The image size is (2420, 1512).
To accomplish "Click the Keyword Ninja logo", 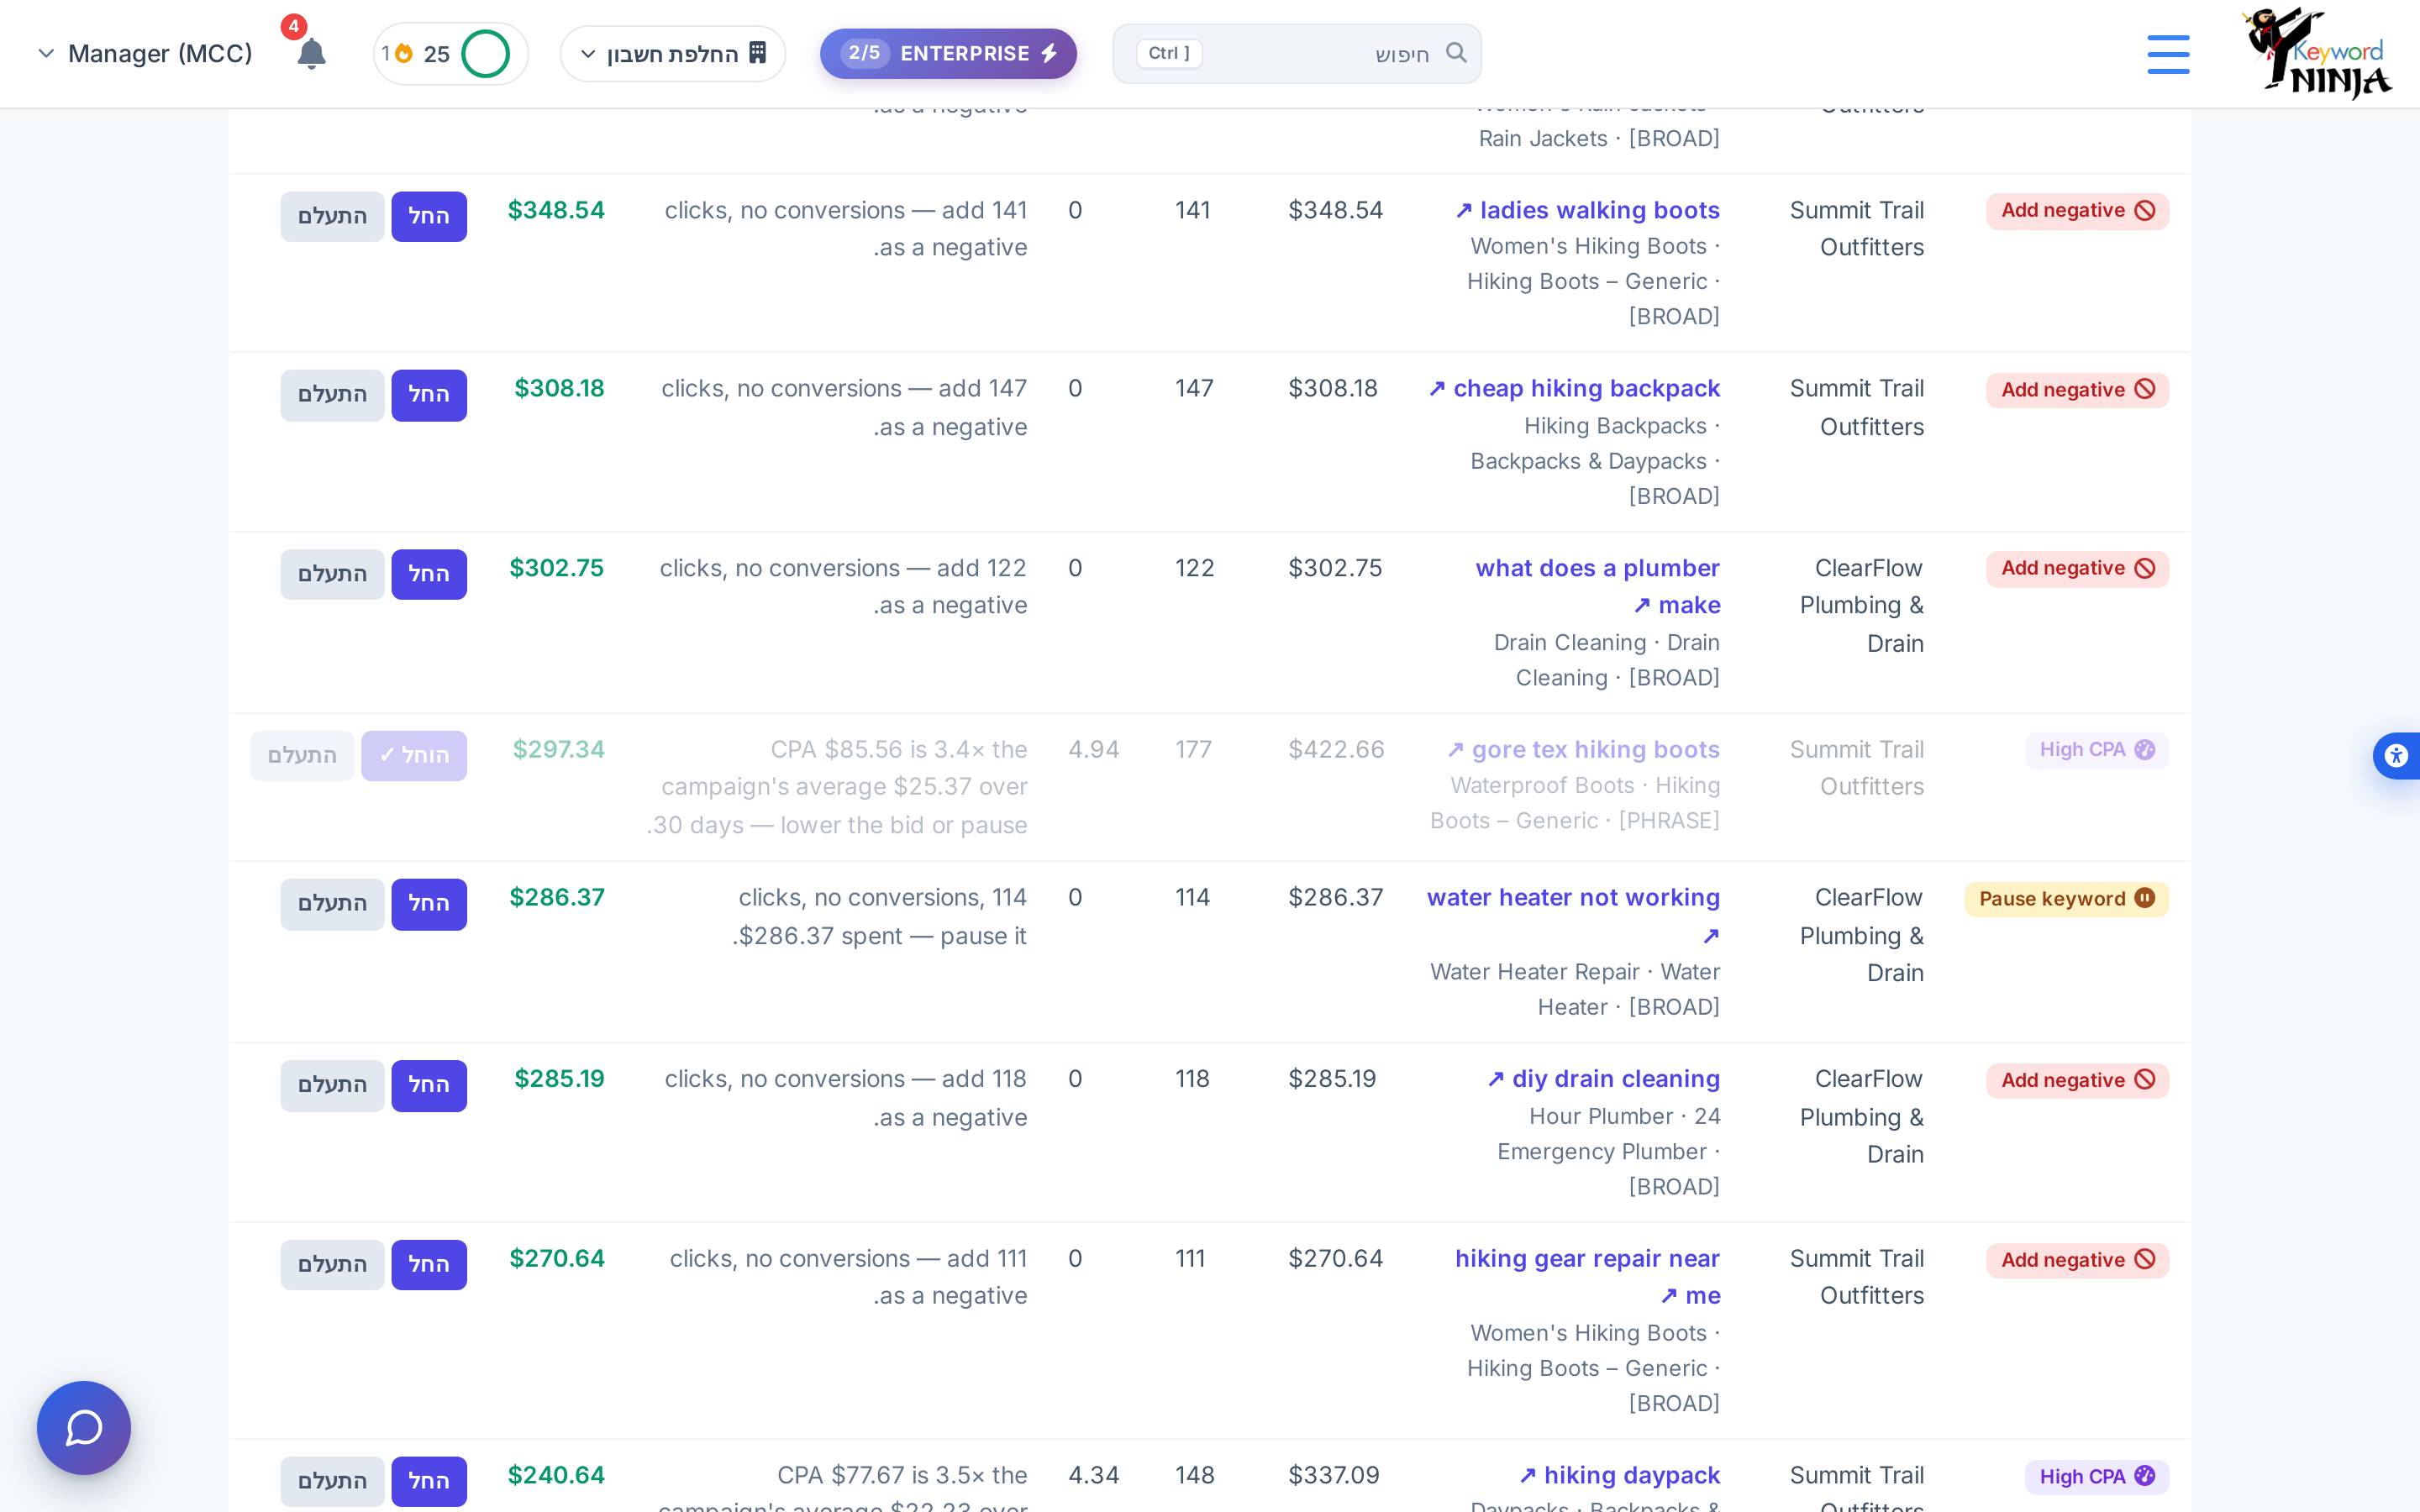I will (x=2315, y=53).
